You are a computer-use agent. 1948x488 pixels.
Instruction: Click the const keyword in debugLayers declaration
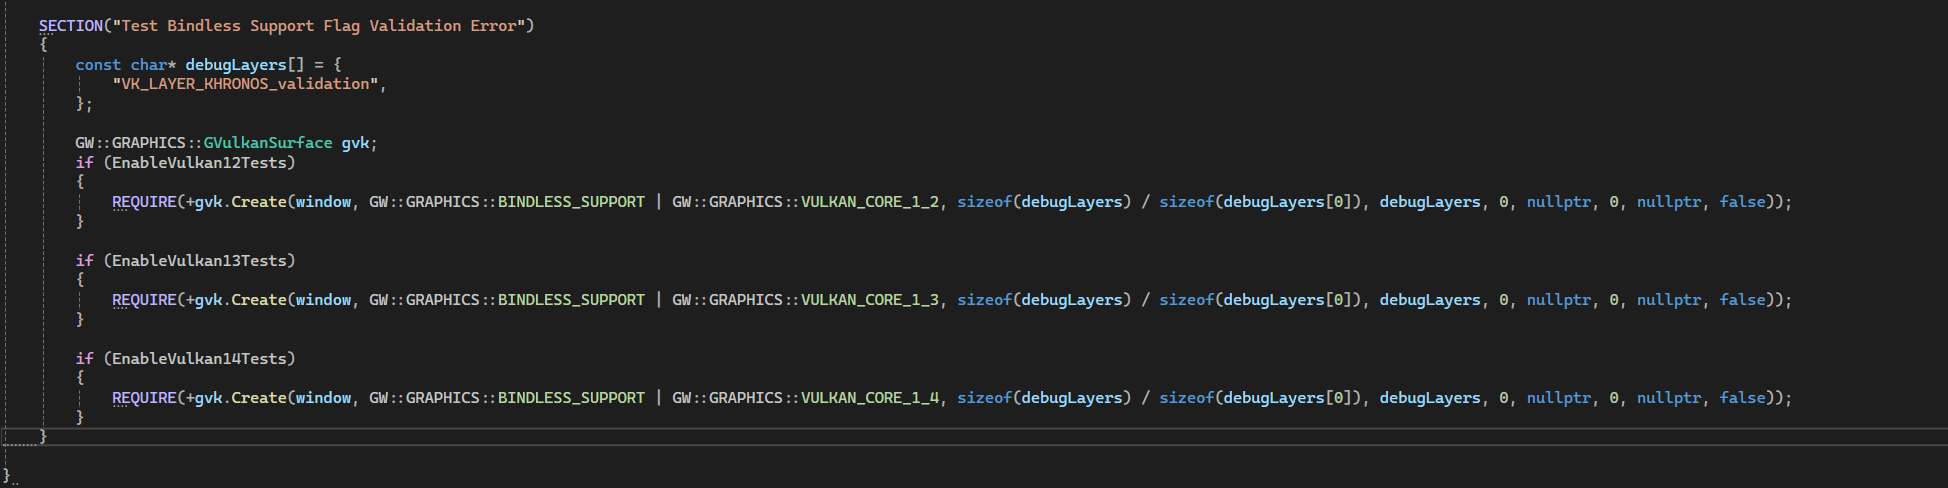click(98, 65)
